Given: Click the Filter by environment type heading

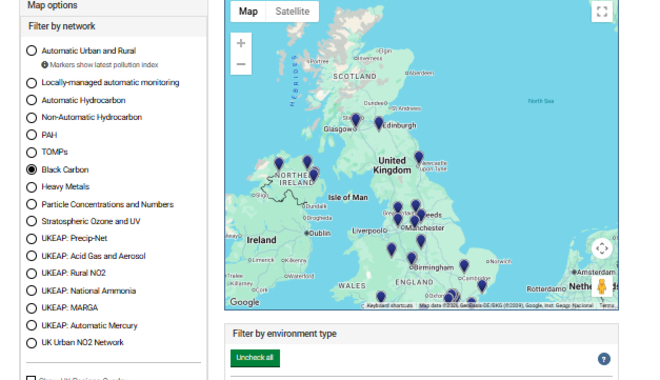Looking at the screenshot, I should click(285, 334).
